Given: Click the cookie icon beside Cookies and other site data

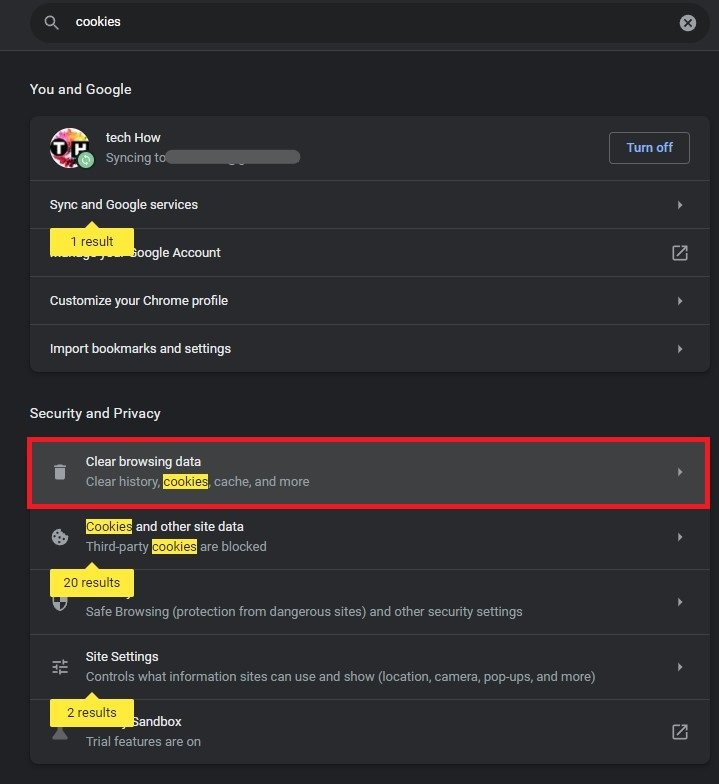Looking at the screenshot, I should point(60,537).
